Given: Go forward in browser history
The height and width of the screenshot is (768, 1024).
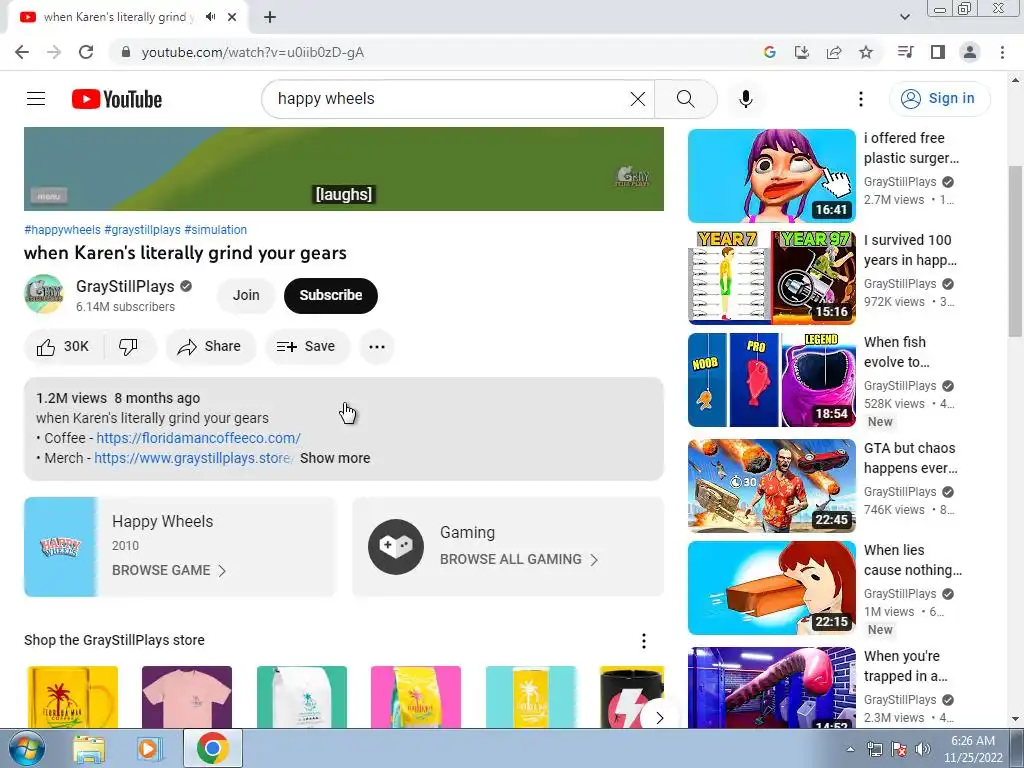Looking at the screenshot, I should (54, 52).
